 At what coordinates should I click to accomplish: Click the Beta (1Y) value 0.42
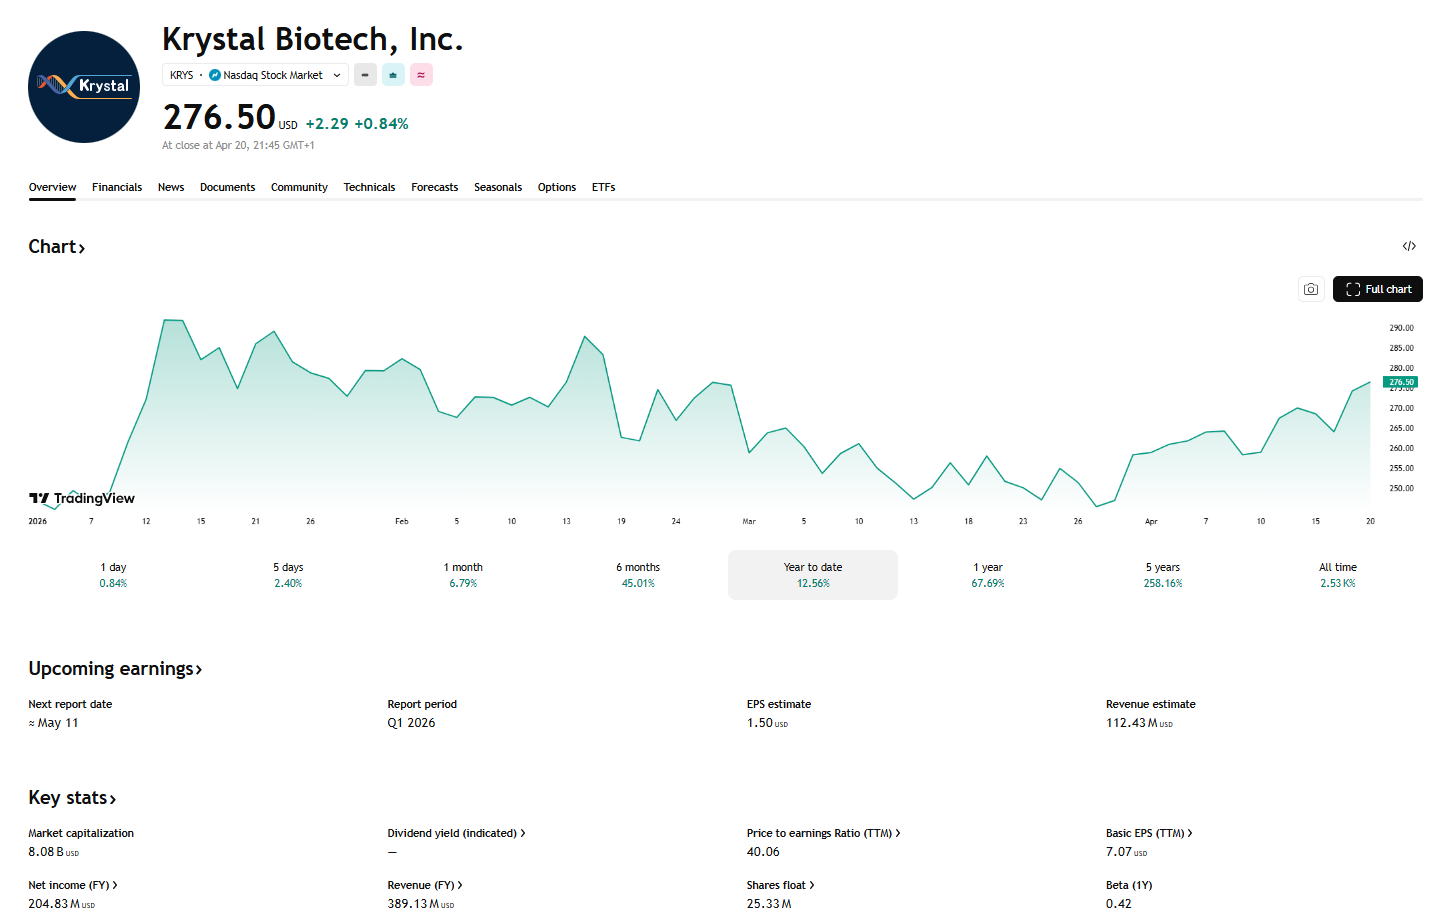tap(1119, 904)
